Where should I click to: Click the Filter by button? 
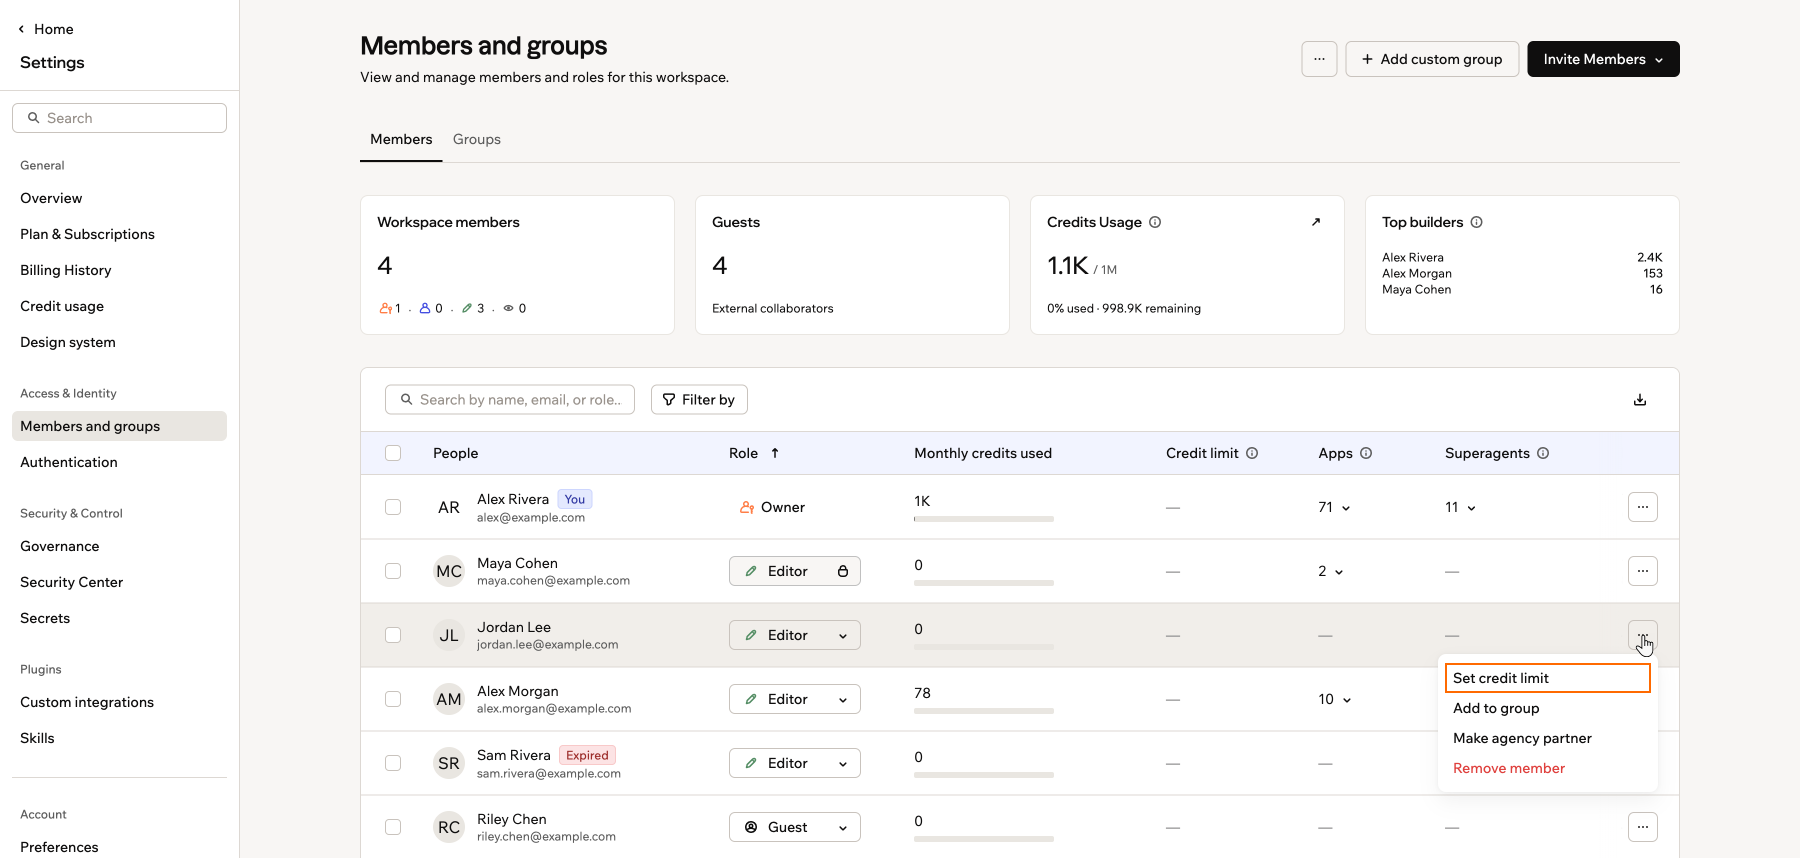[x=699, y=400]
